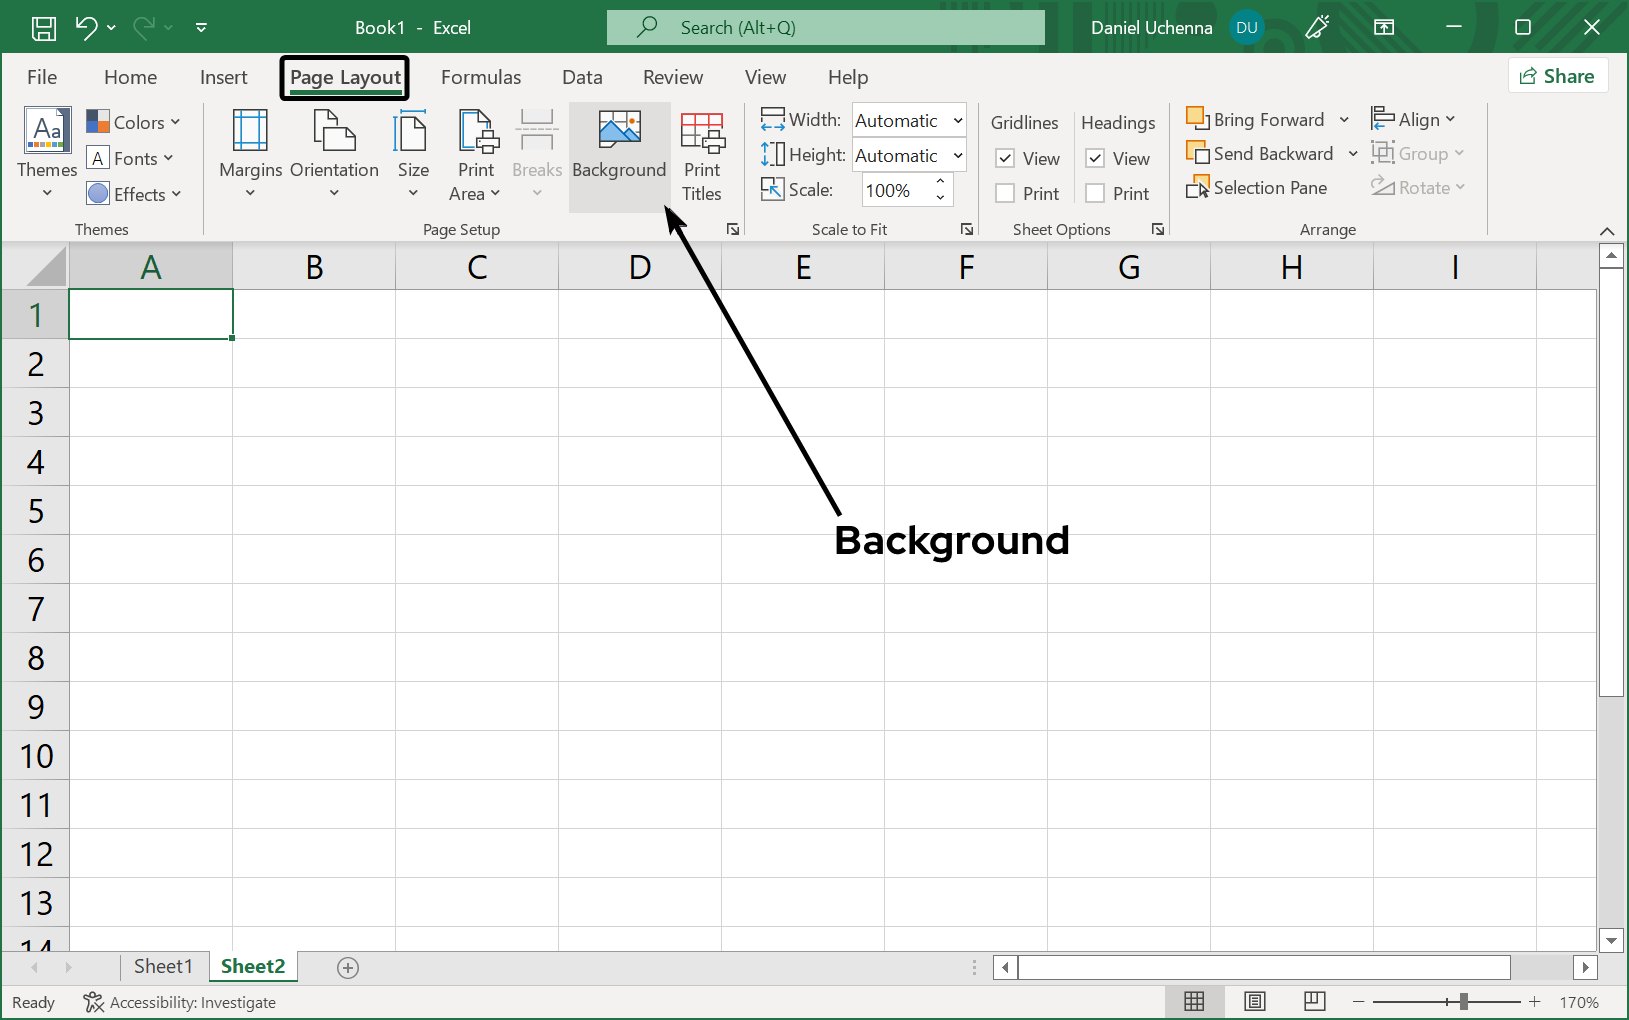Screen dimensions: 1629x1020
Task: Switch to Page Break Preview view
Action: click(x=1314, y=1001)
